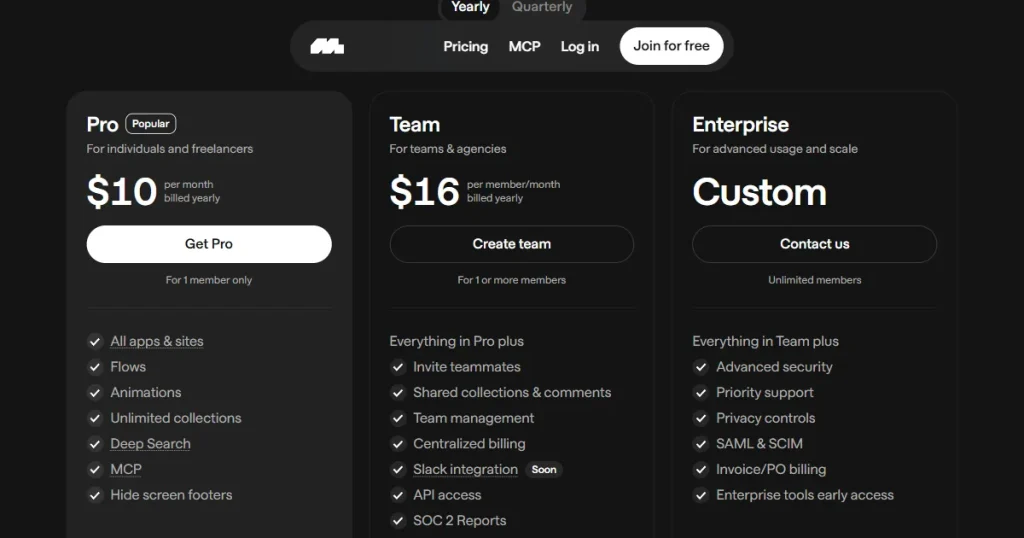Click the SAML & SCIM text
The width and height of the screenshot is (1024, 538).
759,444
